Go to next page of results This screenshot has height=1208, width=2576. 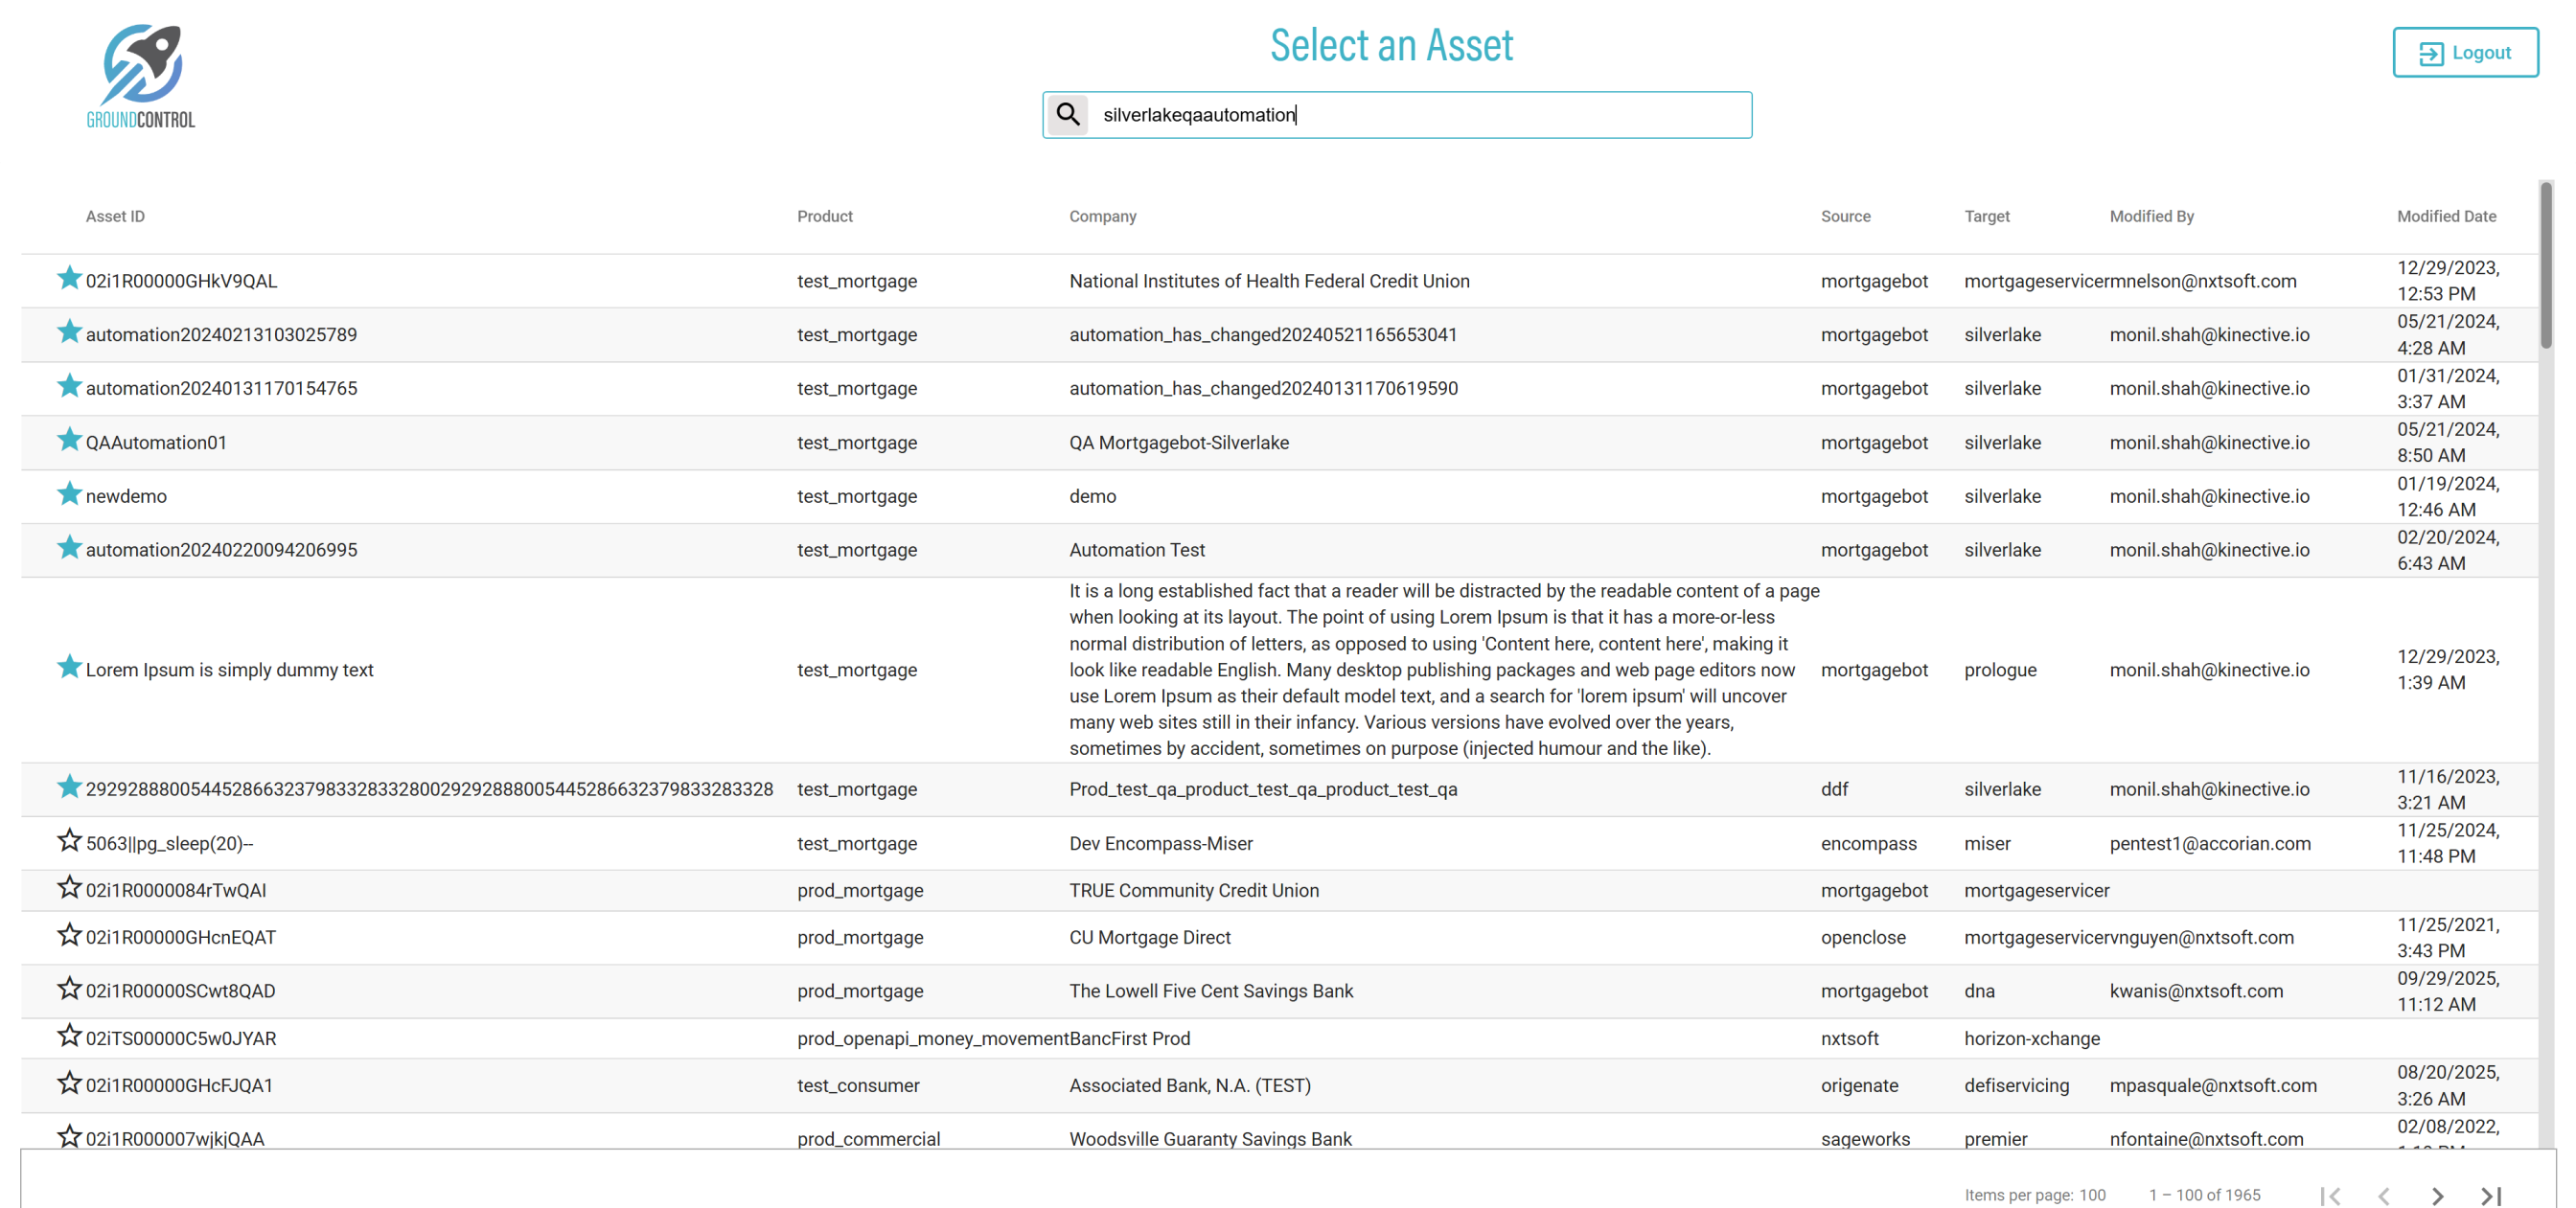tap(2437, 1195)
